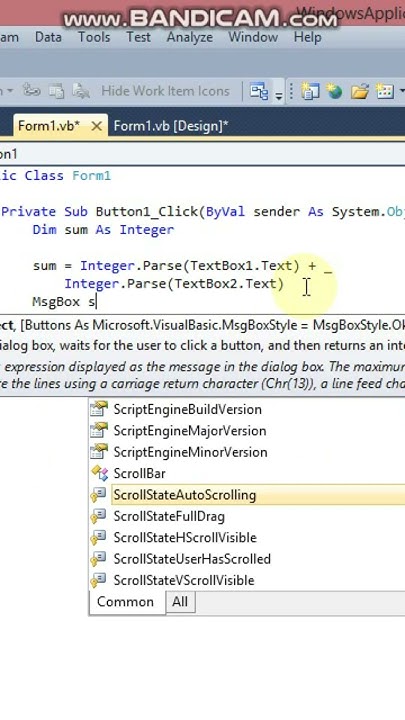Switch IntelliSense to All tab

coord(180,602)
